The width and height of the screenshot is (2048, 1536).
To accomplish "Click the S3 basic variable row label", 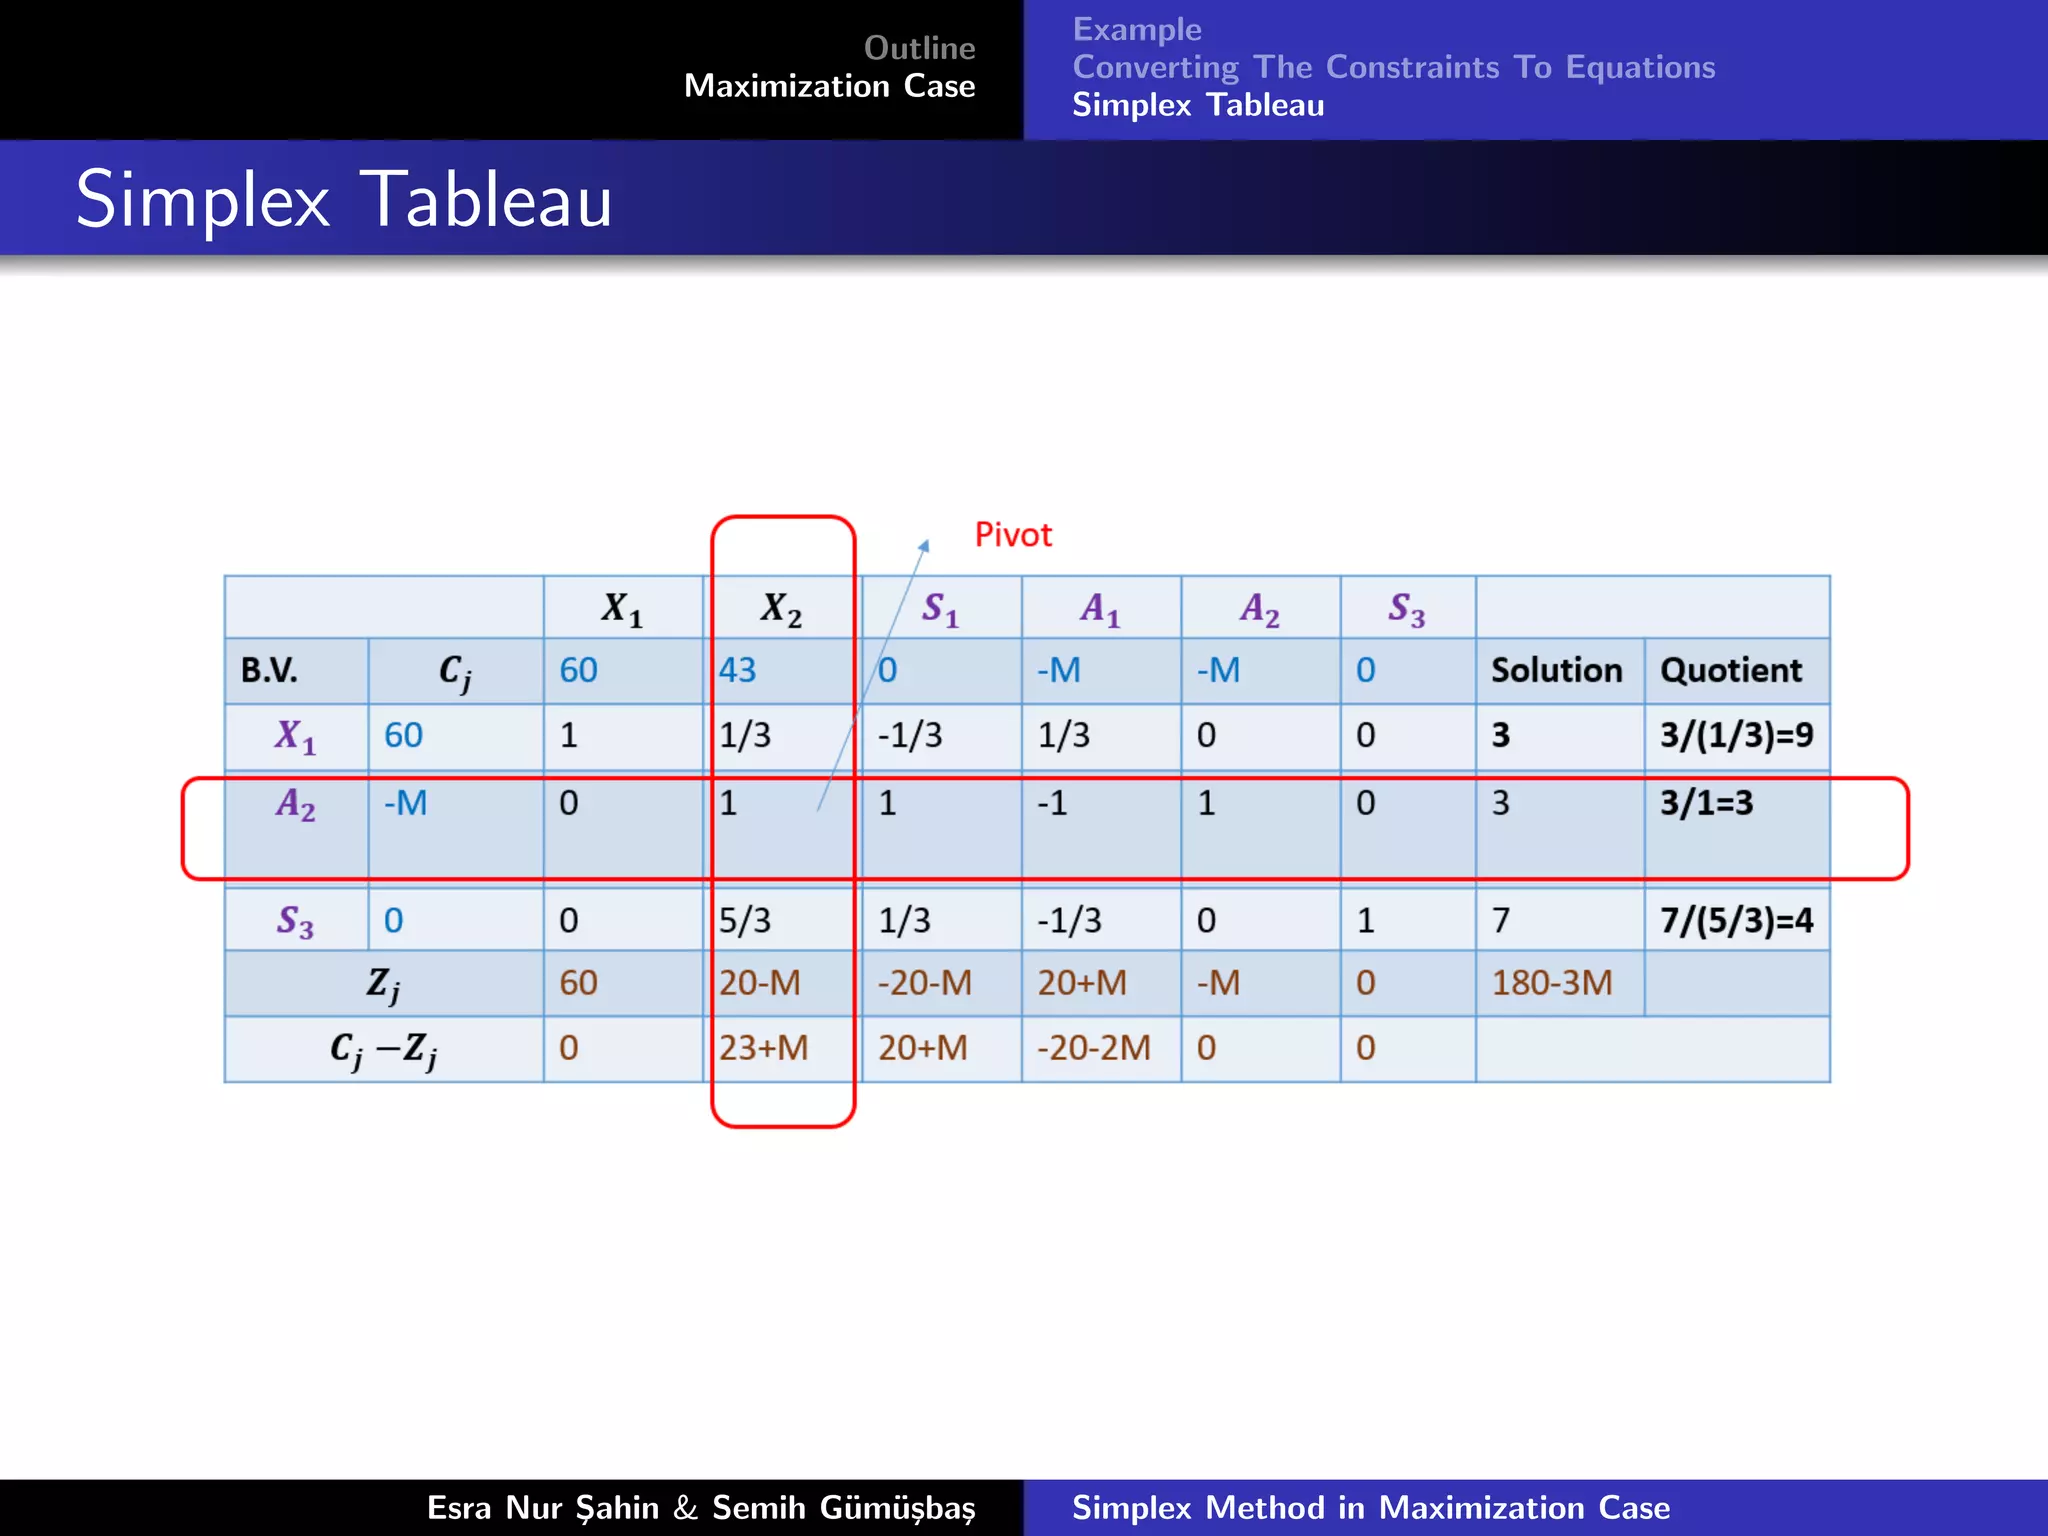I will [295, 920].
